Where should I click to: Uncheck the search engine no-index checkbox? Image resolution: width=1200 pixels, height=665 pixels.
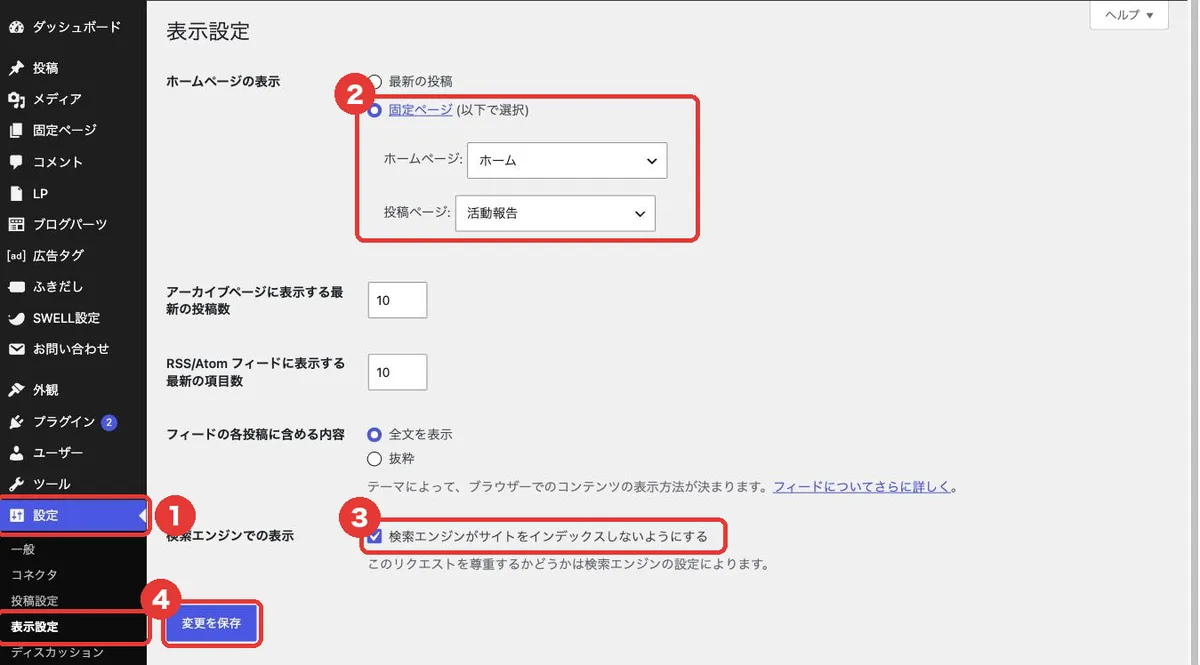(375, 537)
